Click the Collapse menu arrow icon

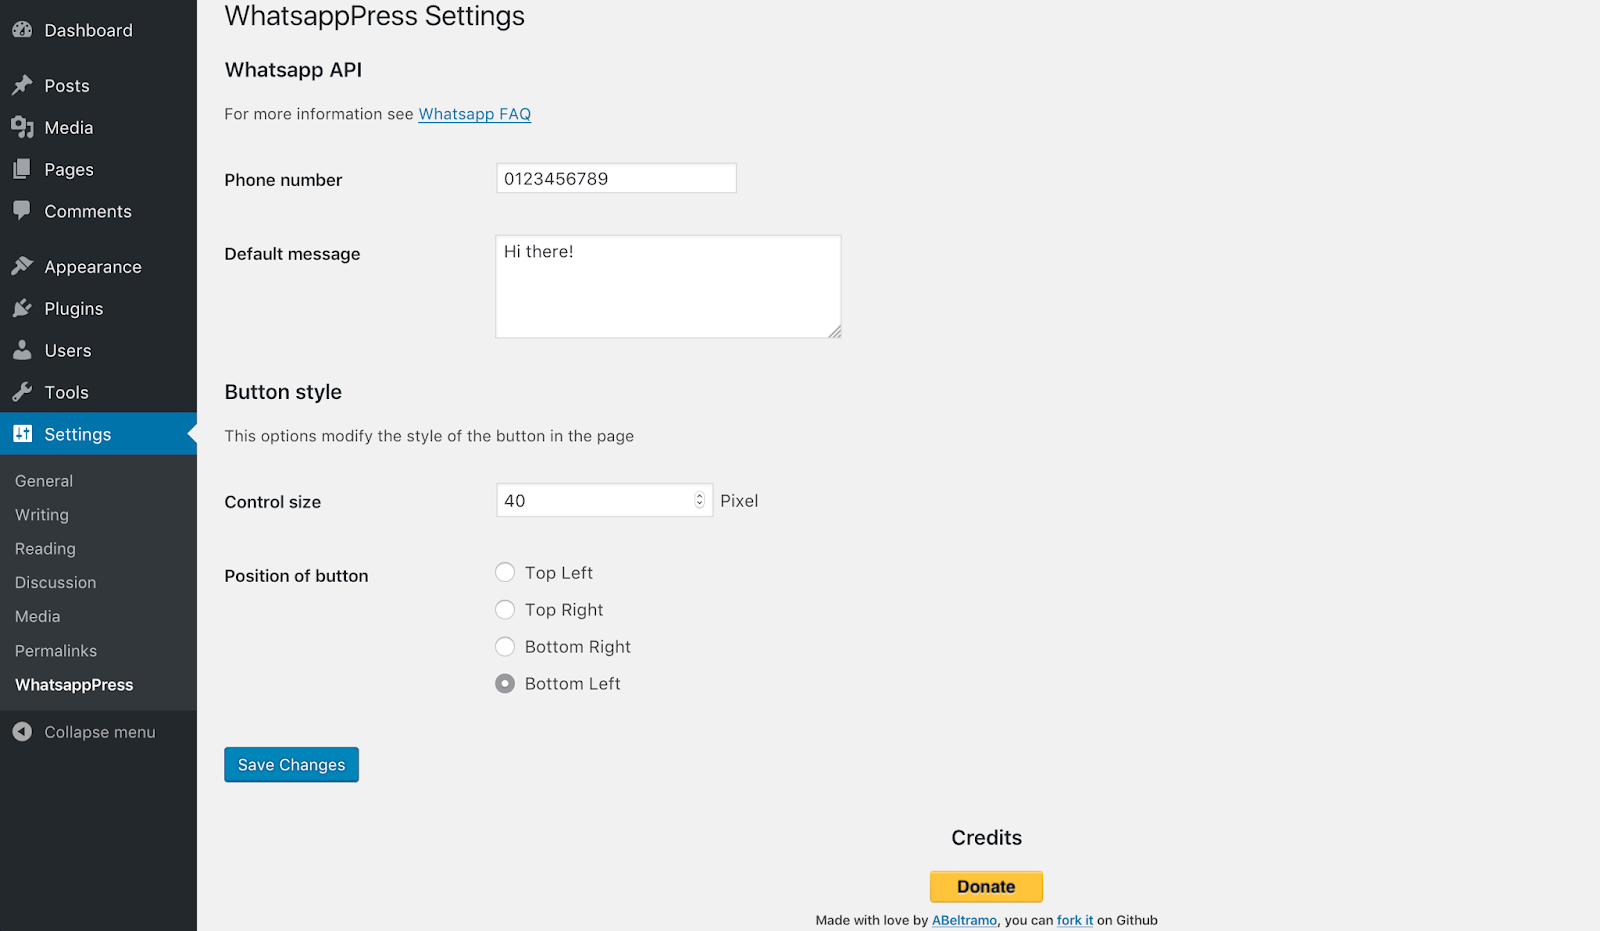[22, 732]
